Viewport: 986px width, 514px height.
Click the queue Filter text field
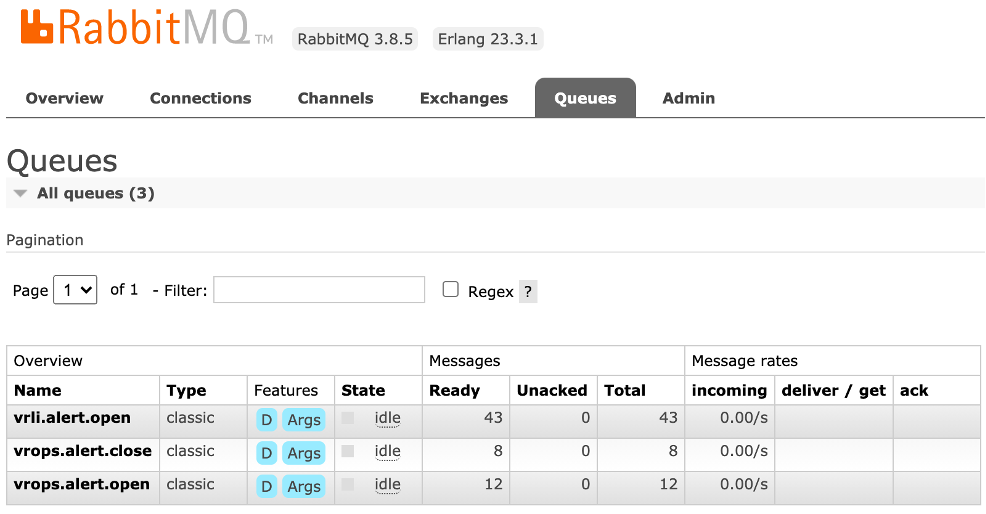pyautogui.click(x=319, y=289)
